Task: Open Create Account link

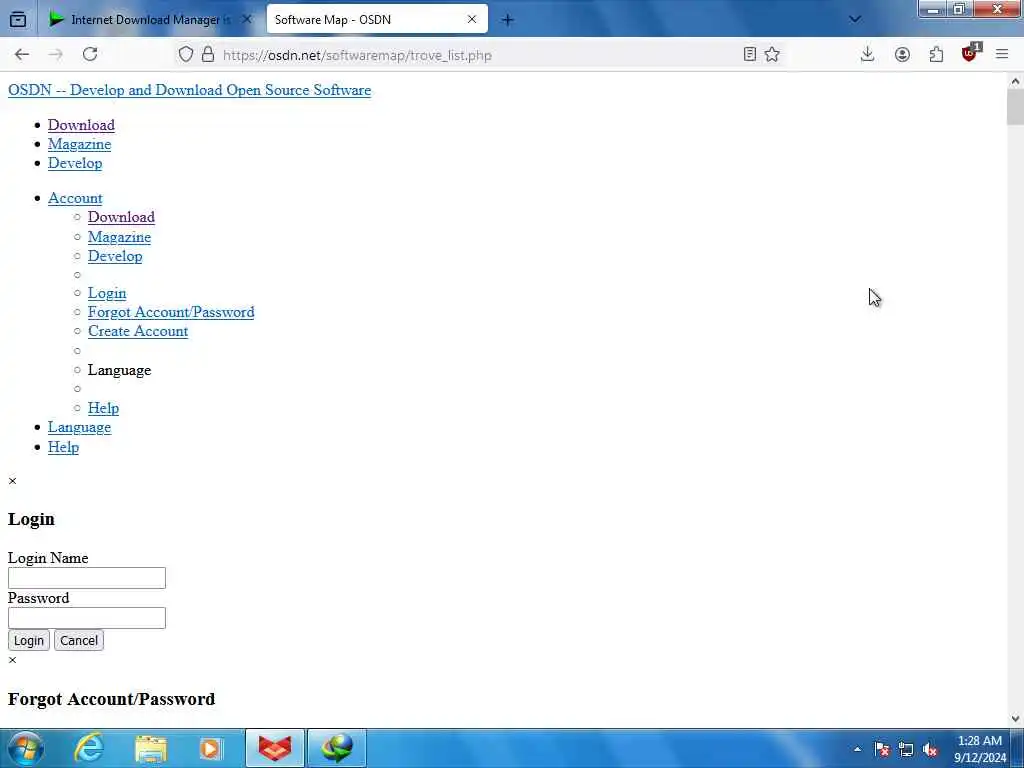Action: (x=138, y=331)
